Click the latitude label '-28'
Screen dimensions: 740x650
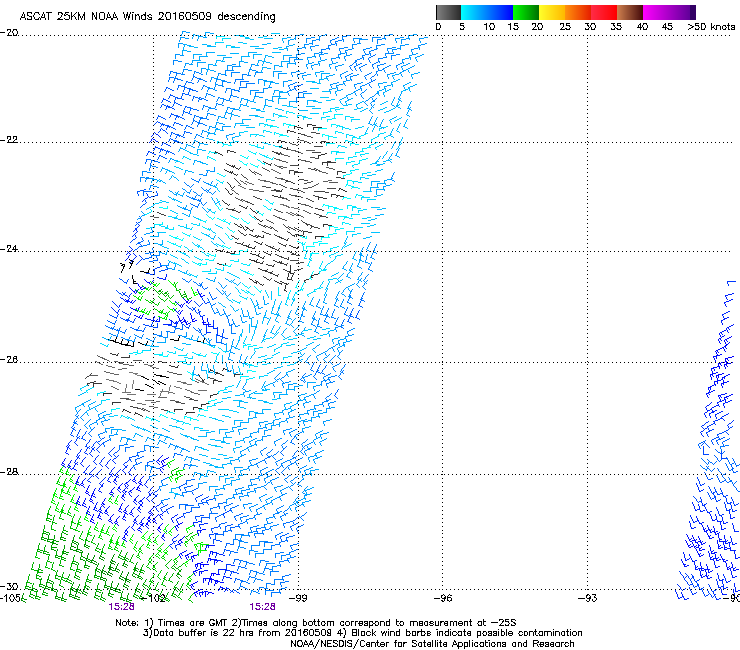pyautogui.click(x=9, y=472)
